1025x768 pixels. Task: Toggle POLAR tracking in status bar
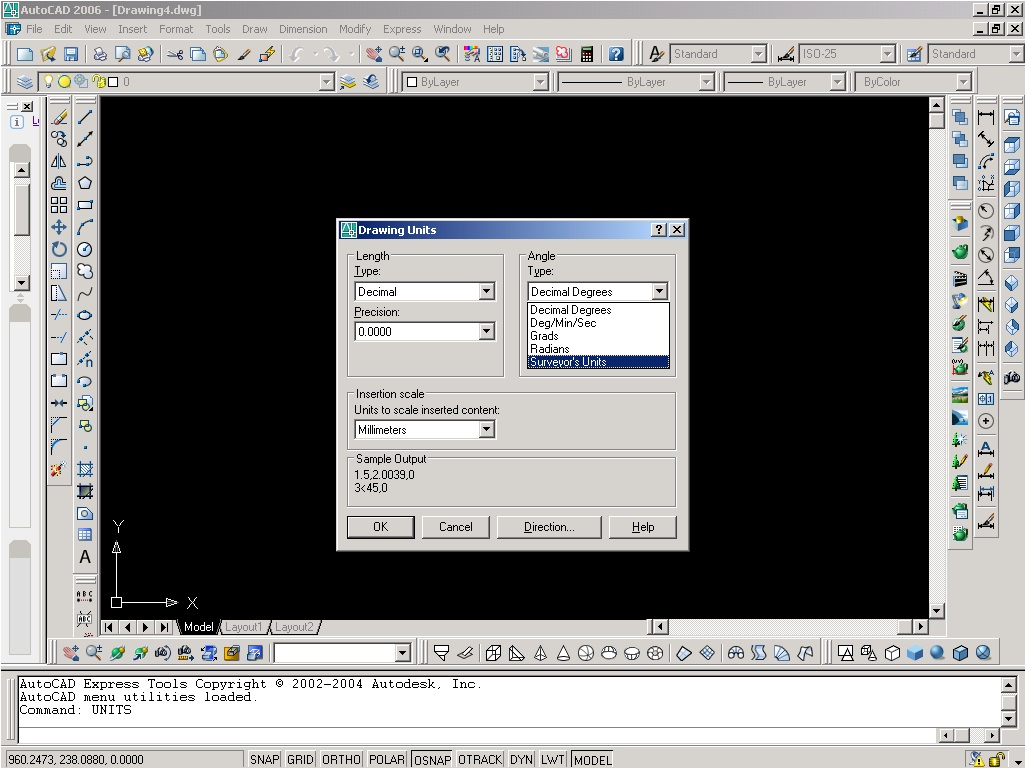[387, 760]
